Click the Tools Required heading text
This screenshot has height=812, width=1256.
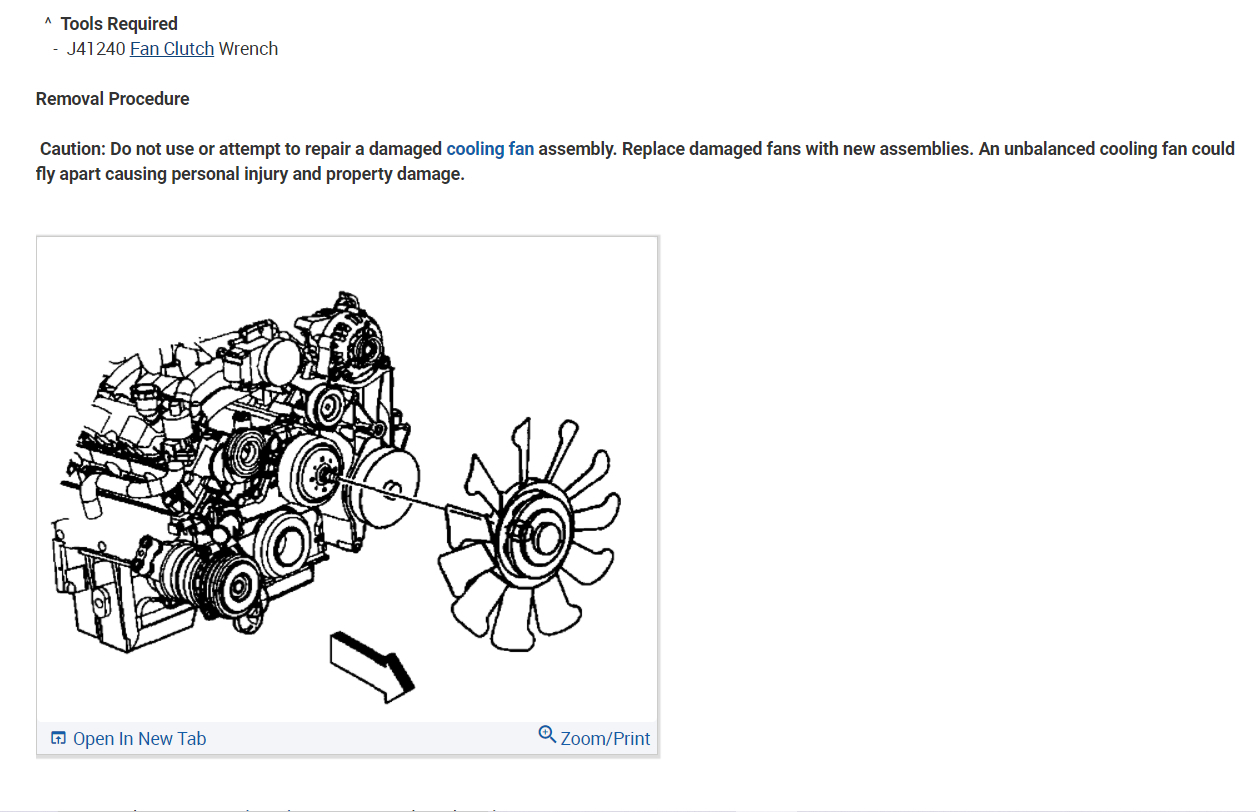coord(119,23)
